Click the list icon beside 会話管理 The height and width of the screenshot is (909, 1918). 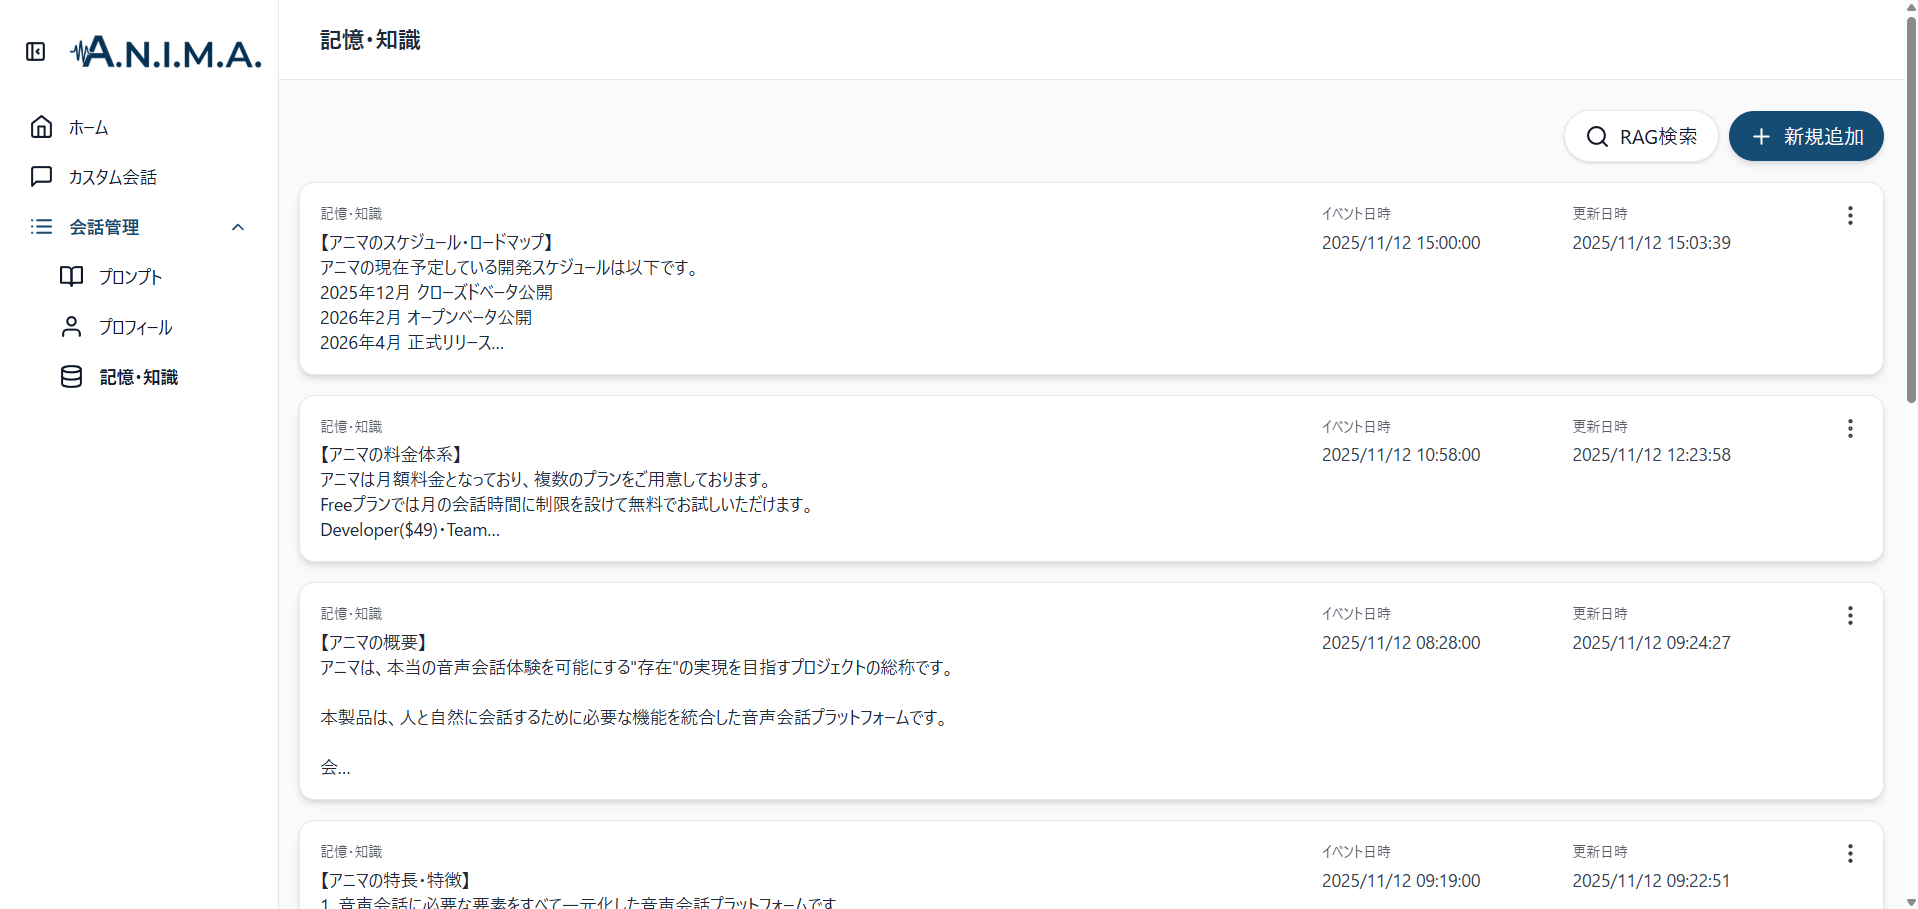(41, 227)
